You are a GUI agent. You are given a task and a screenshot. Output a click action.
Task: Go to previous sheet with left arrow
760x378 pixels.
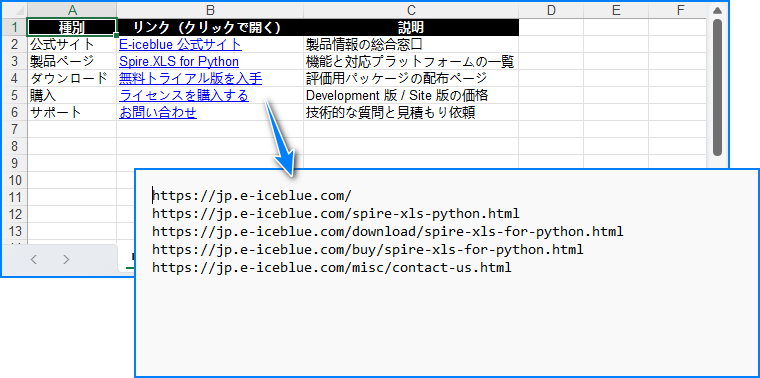point(33,259)
